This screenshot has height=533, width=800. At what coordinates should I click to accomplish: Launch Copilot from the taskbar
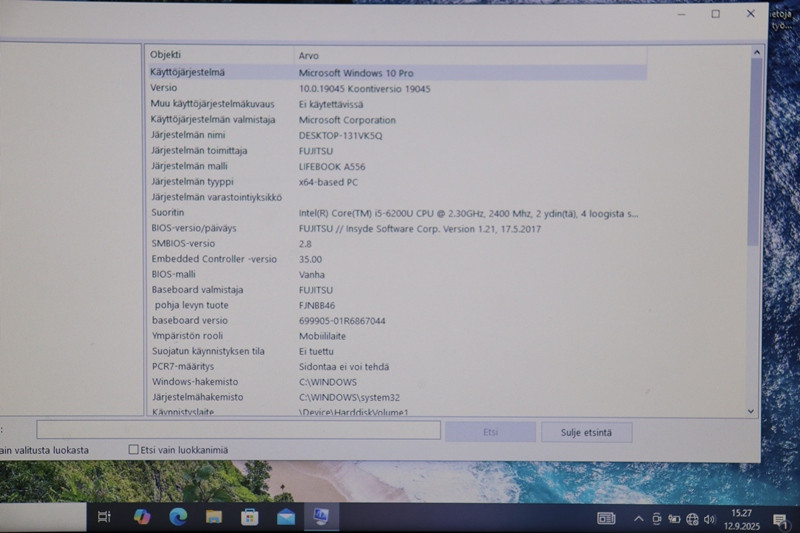[142, 517]
